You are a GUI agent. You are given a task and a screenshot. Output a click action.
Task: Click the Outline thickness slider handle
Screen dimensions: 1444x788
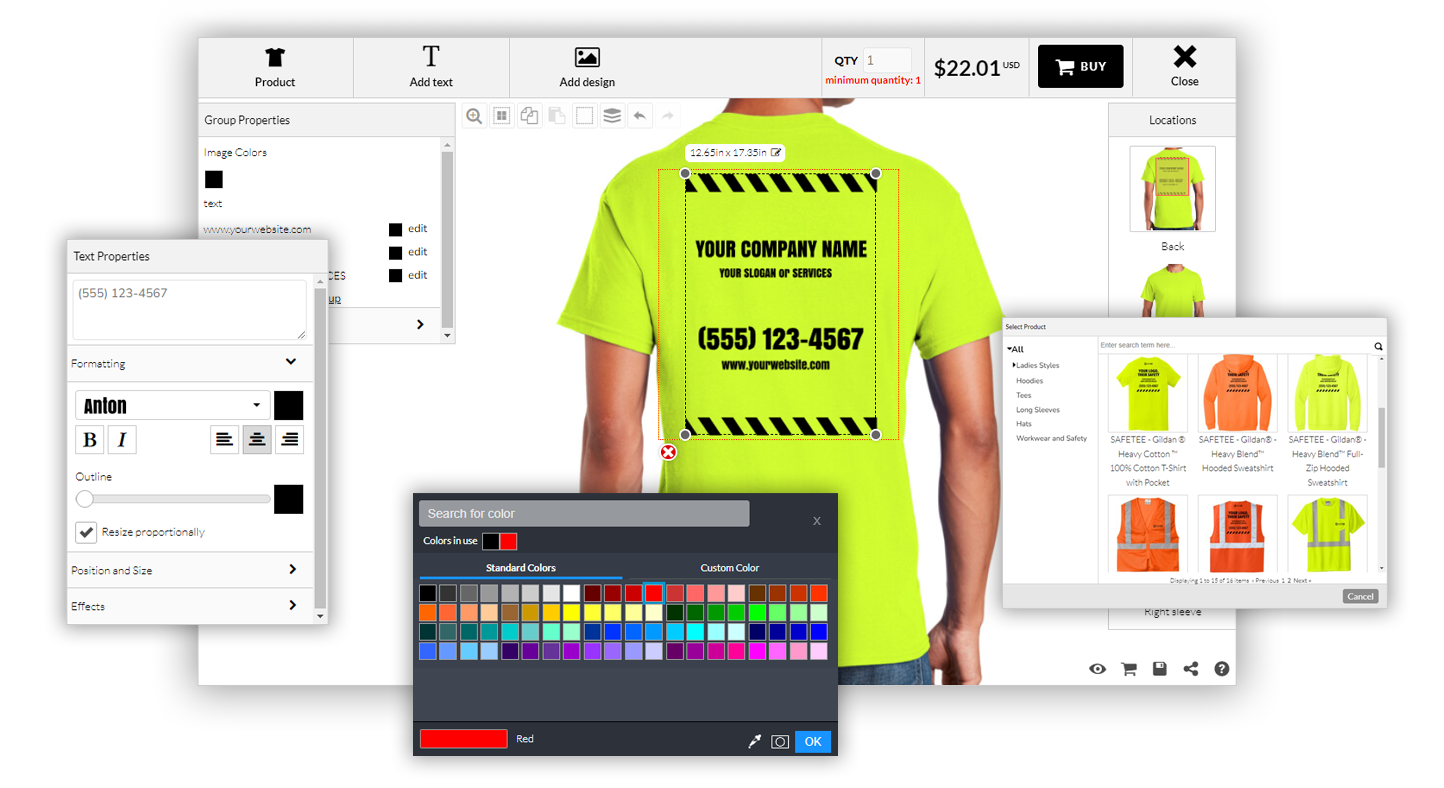(x=85, y=499)
